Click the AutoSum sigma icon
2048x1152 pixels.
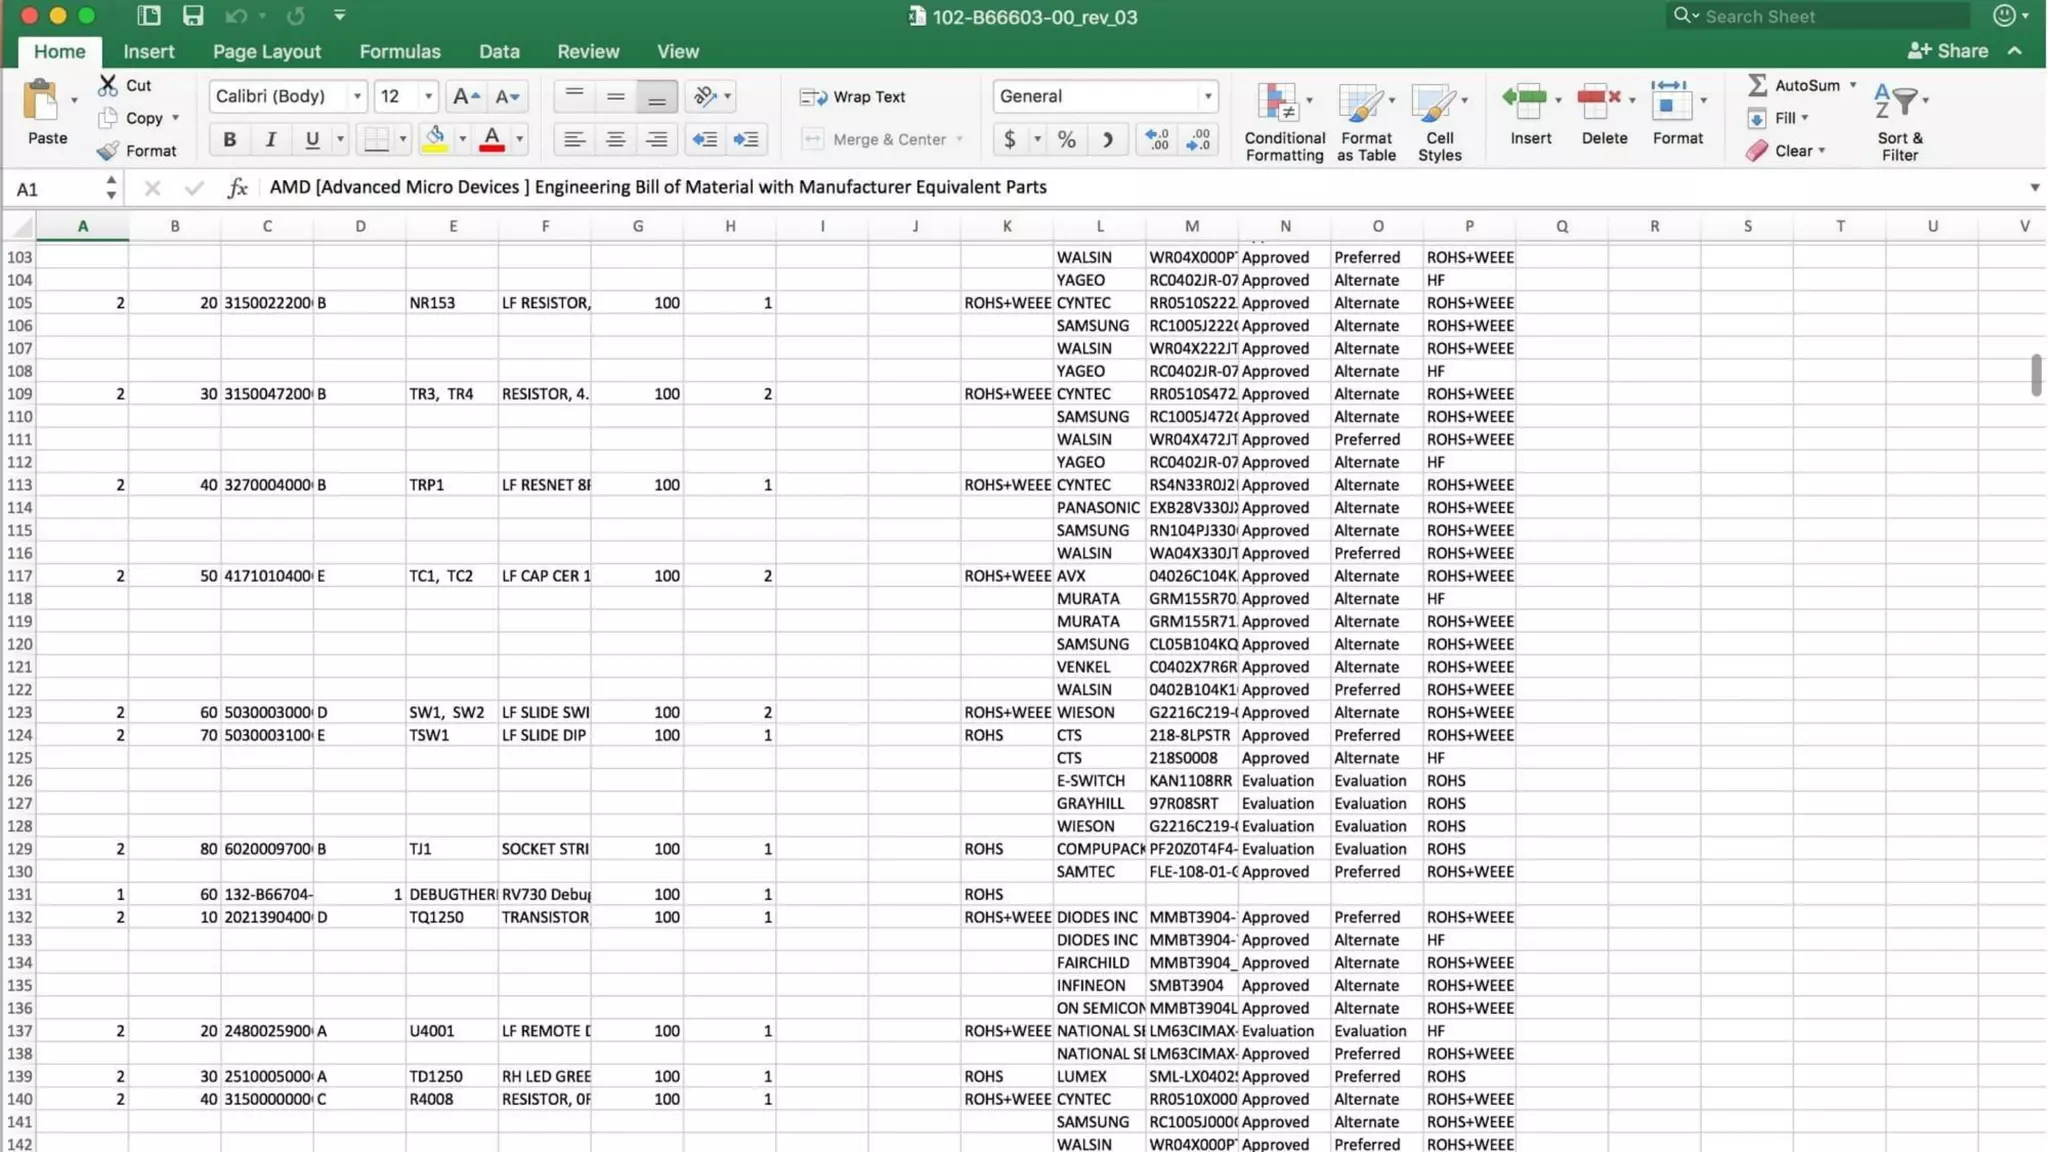[x=1757, y=85]
